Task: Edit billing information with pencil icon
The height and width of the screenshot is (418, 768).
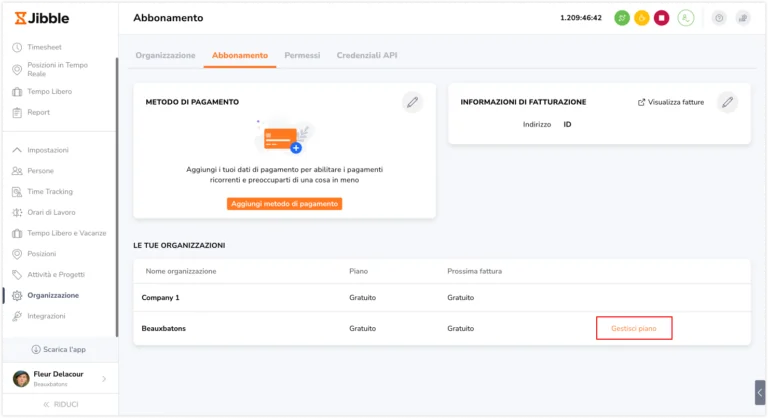Action: (x=727, y=102)
